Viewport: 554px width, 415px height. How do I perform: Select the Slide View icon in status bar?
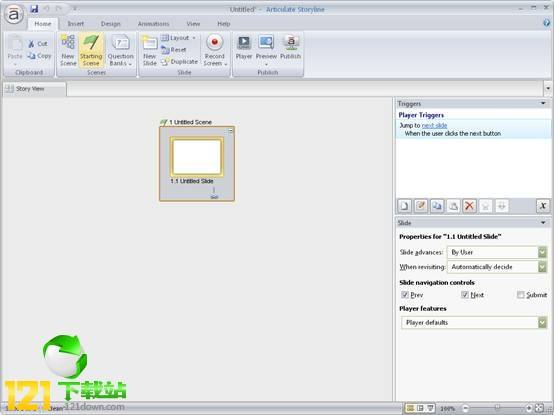pos(420,408)
